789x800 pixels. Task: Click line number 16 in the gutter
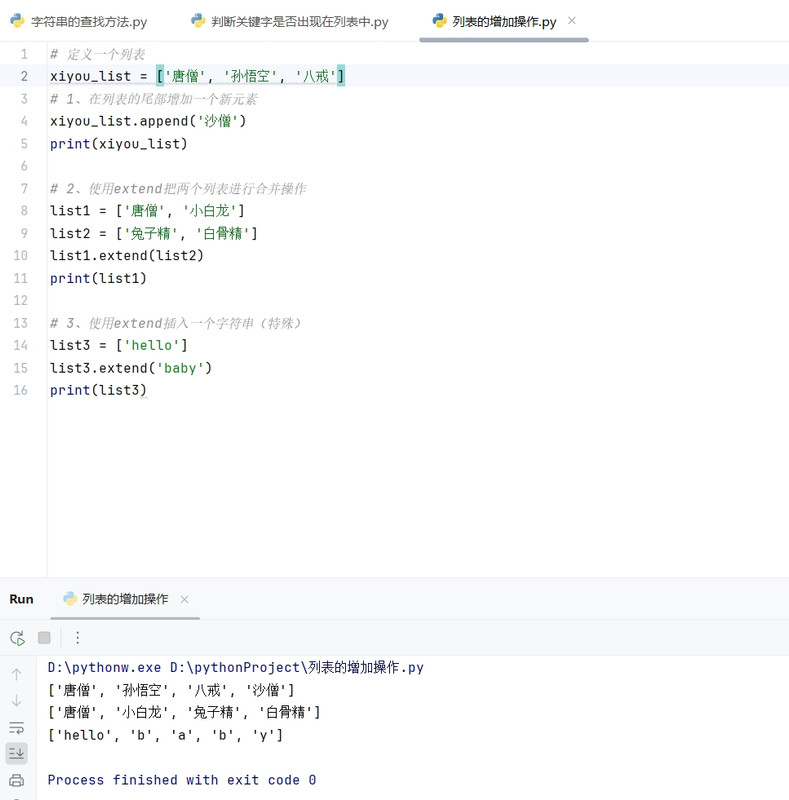click(x=20, y=390)
